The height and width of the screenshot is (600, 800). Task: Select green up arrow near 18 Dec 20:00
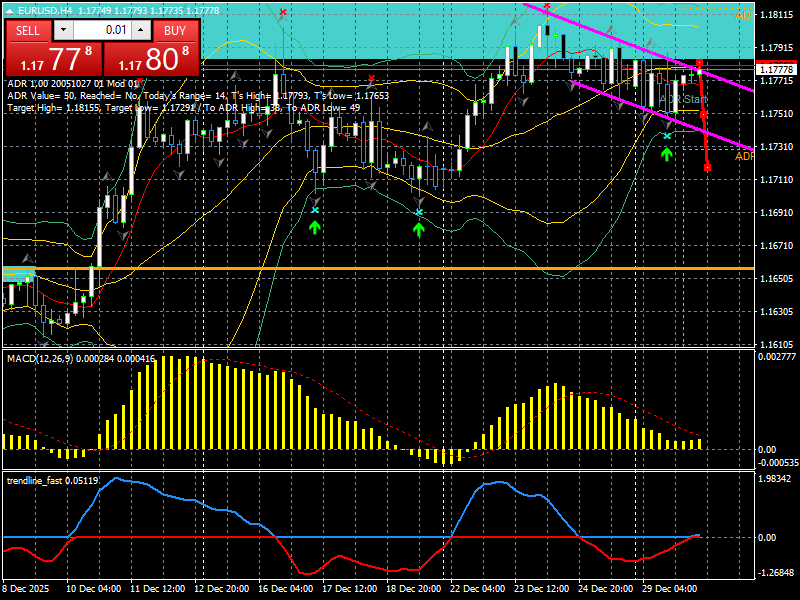pyautogui.click(x=419, y=229)
